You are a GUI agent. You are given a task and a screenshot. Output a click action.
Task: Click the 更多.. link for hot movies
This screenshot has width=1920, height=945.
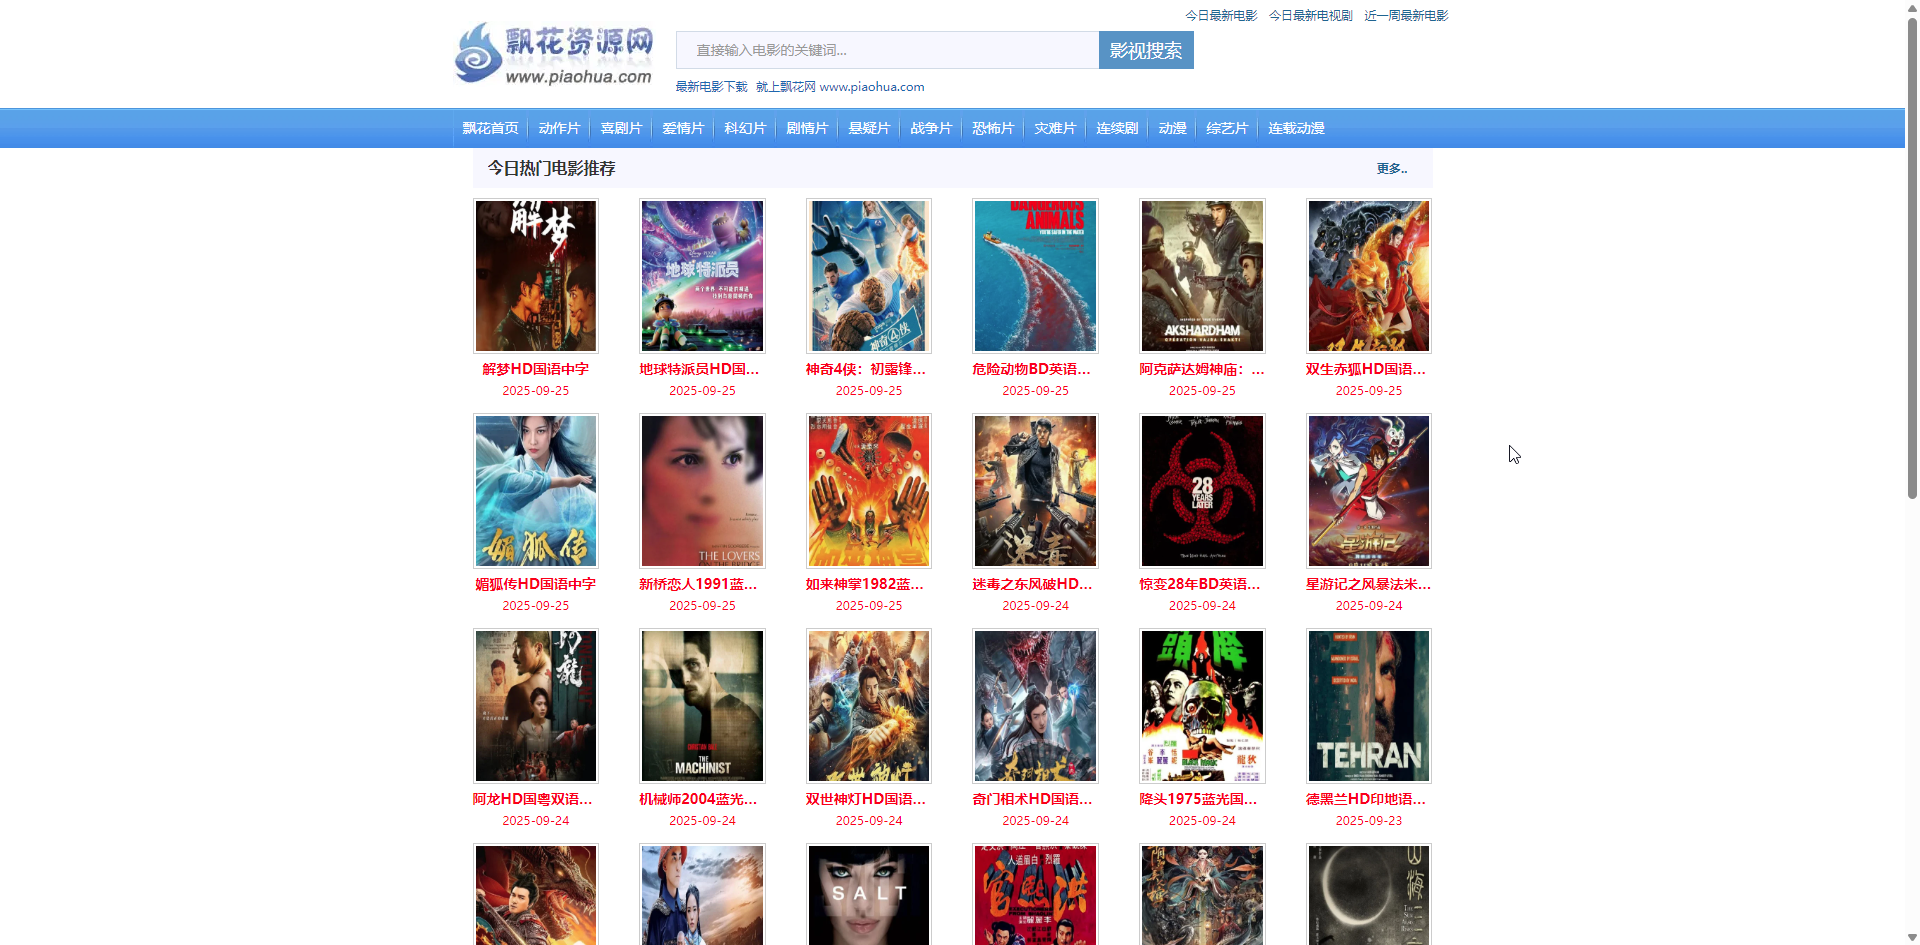[x=1391, y=169]
